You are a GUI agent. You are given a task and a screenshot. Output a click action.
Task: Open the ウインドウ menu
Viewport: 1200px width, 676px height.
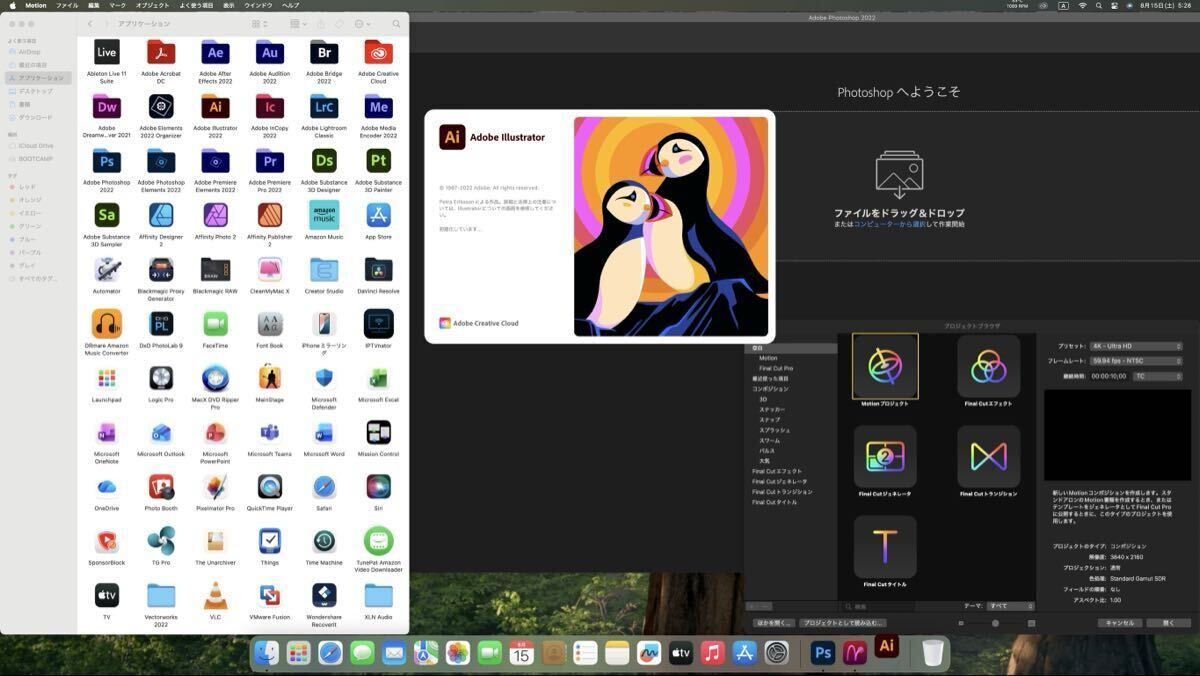coord(258,5)
